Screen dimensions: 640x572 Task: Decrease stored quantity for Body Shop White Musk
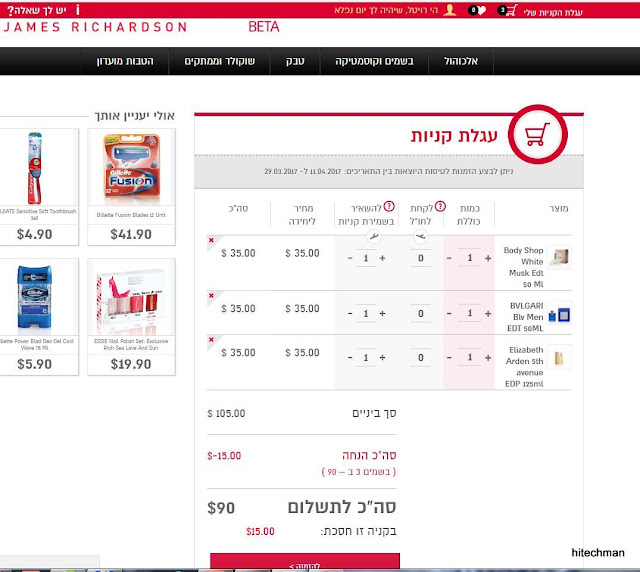pyautogui.click(x=350, y=258)
